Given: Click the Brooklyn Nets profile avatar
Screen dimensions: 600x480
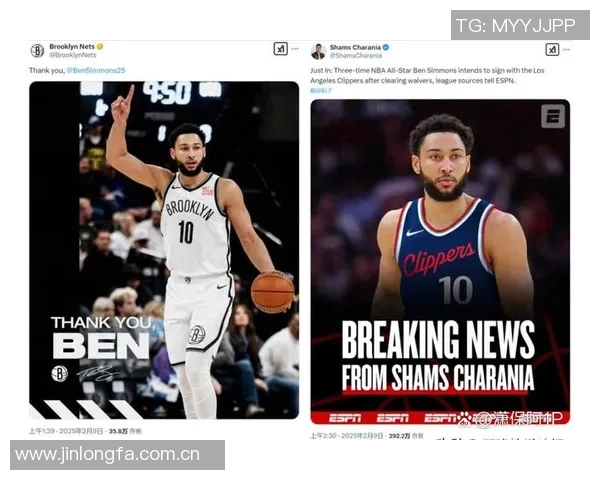Looking at the screenshot, I should coord(37,51).
